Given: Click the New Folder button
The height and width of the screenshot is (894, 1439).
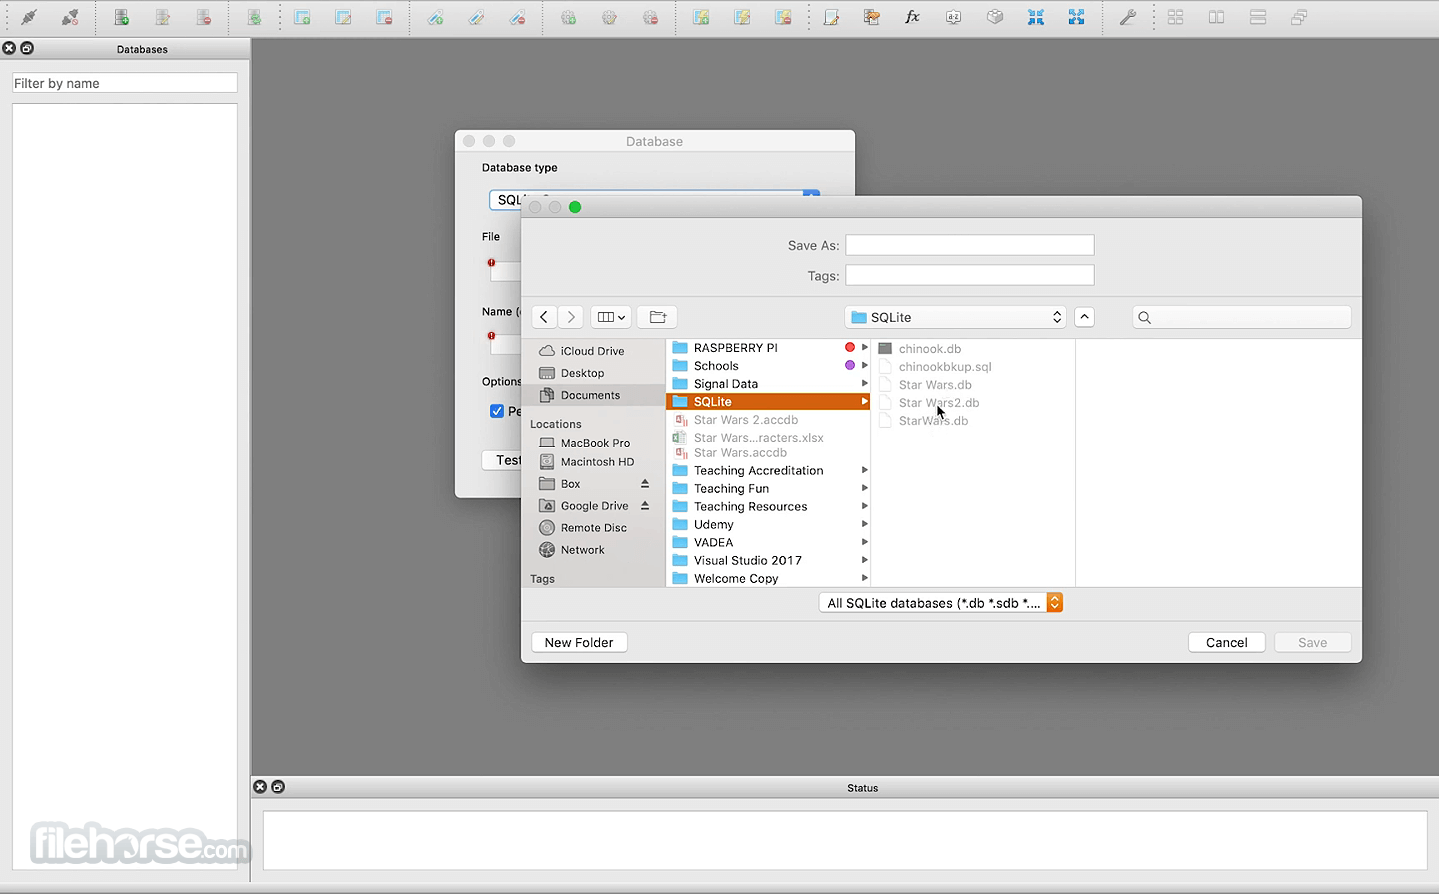Looking at the screenshot, I should coord(579,642).
